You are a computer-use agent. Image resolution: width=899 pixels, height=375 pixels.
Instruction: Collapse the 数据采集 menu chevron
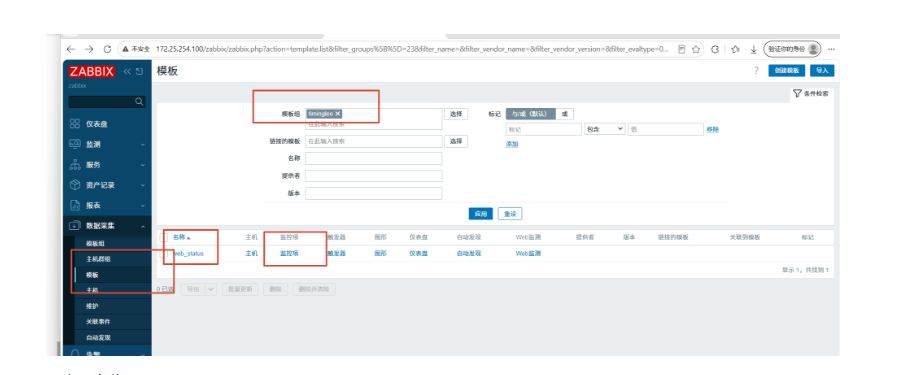tap(143, 226)
